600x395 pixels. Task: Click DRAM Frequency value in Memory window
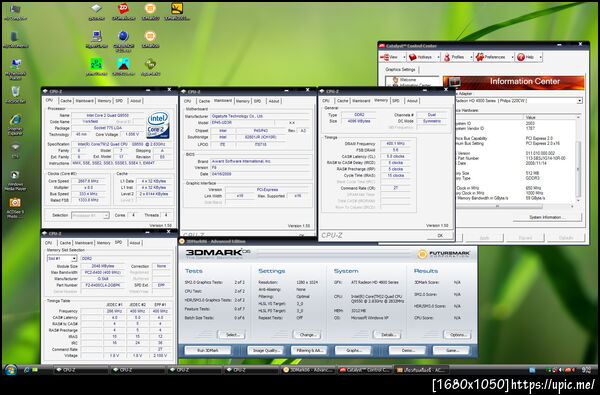pos(395,144)
